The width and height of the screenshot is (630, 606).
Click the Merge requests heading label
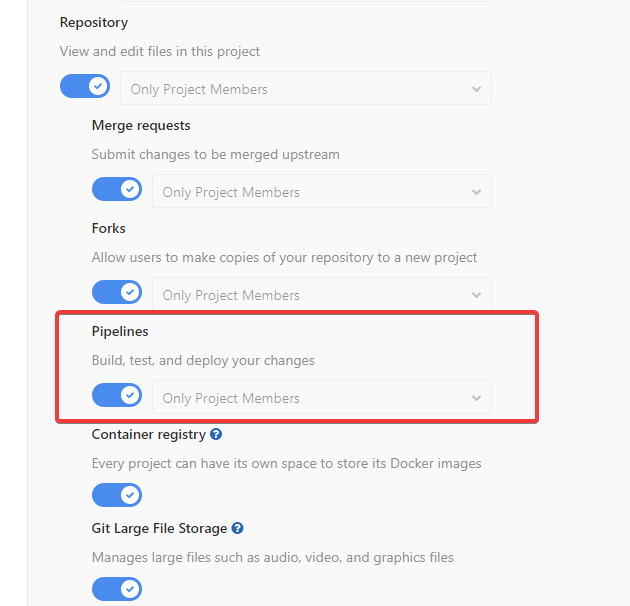pyautogui.click(x=141, y=125)
